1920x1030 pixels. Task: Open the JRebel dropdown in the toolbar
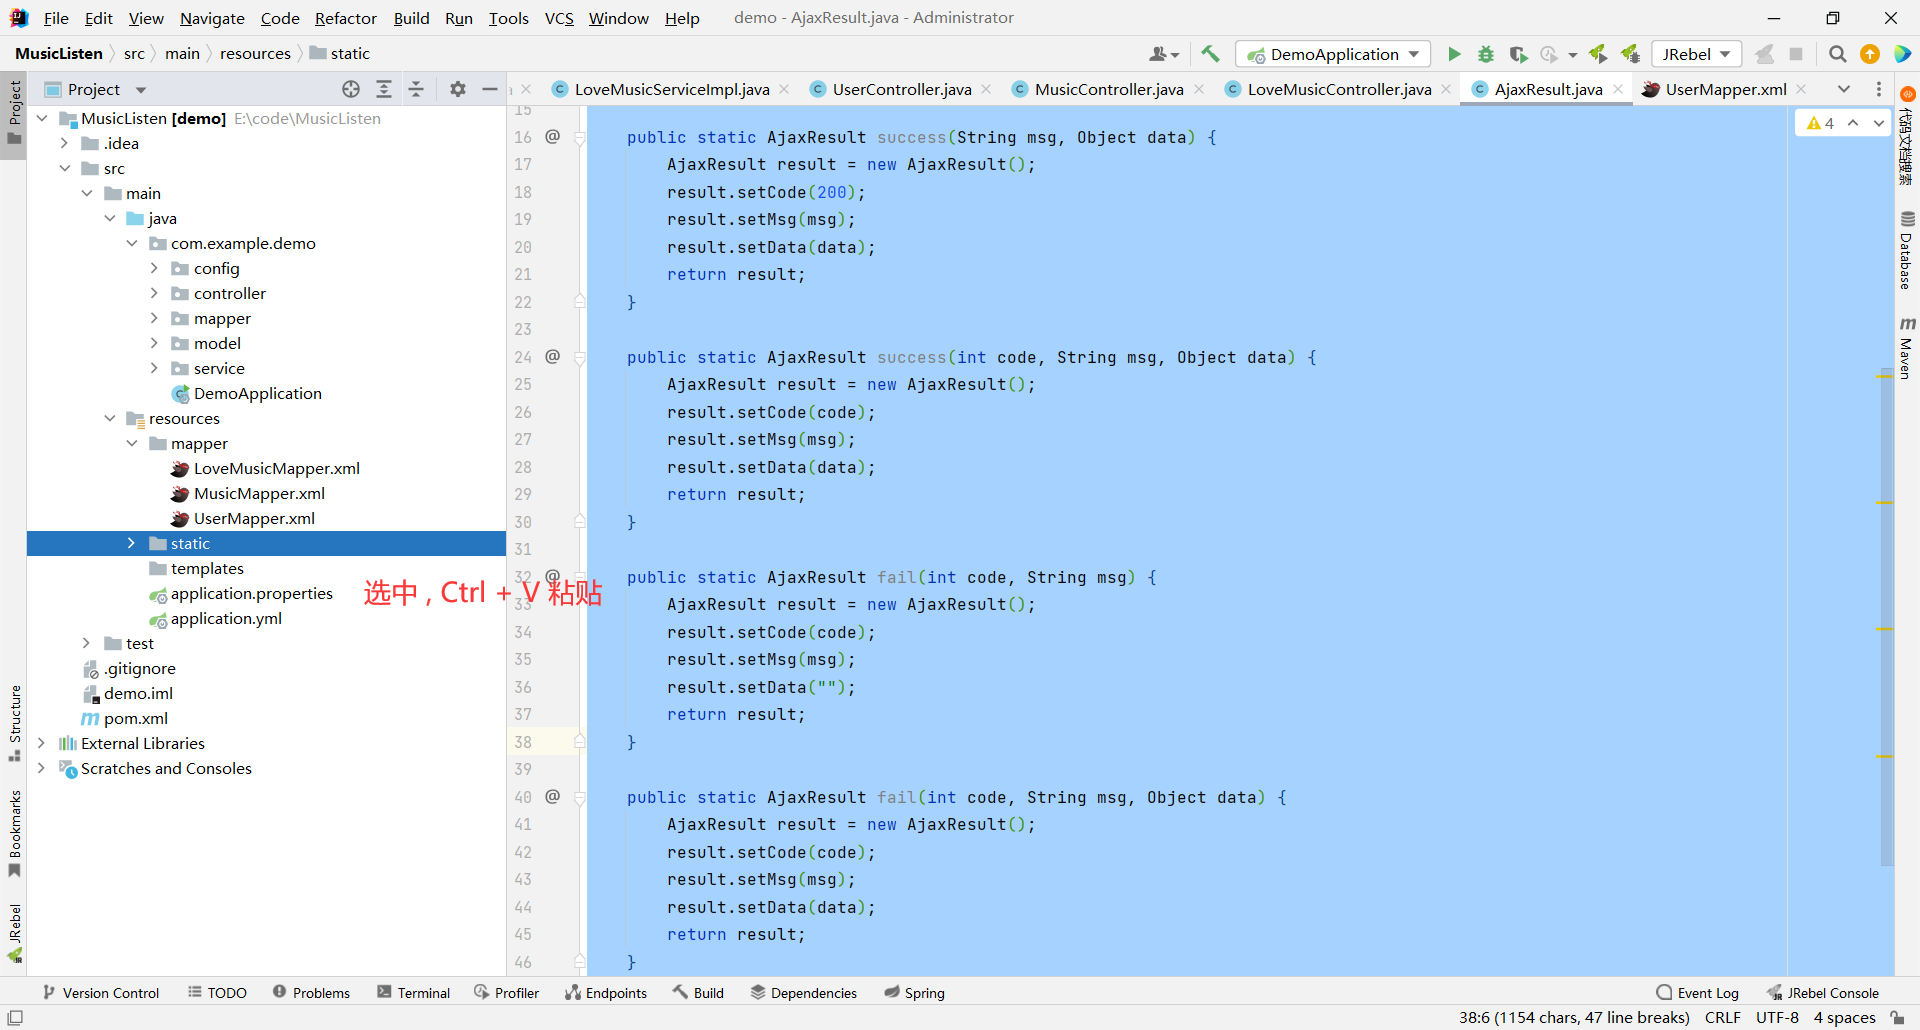click(x=1696, y=54)
